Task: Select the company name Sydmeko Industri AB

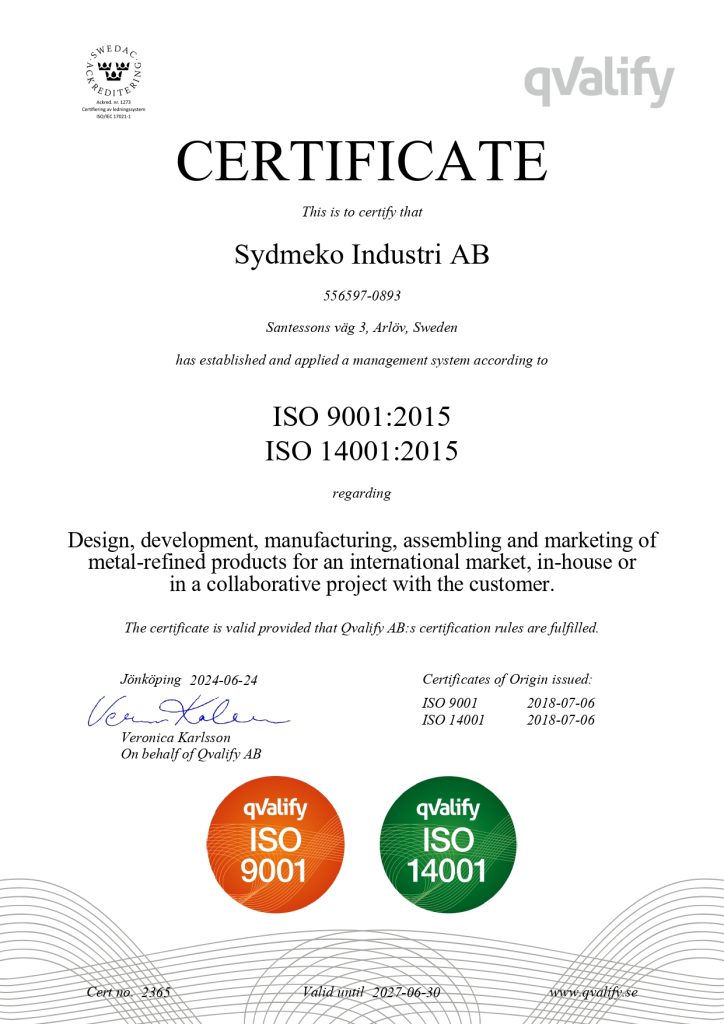Action: 361,255
